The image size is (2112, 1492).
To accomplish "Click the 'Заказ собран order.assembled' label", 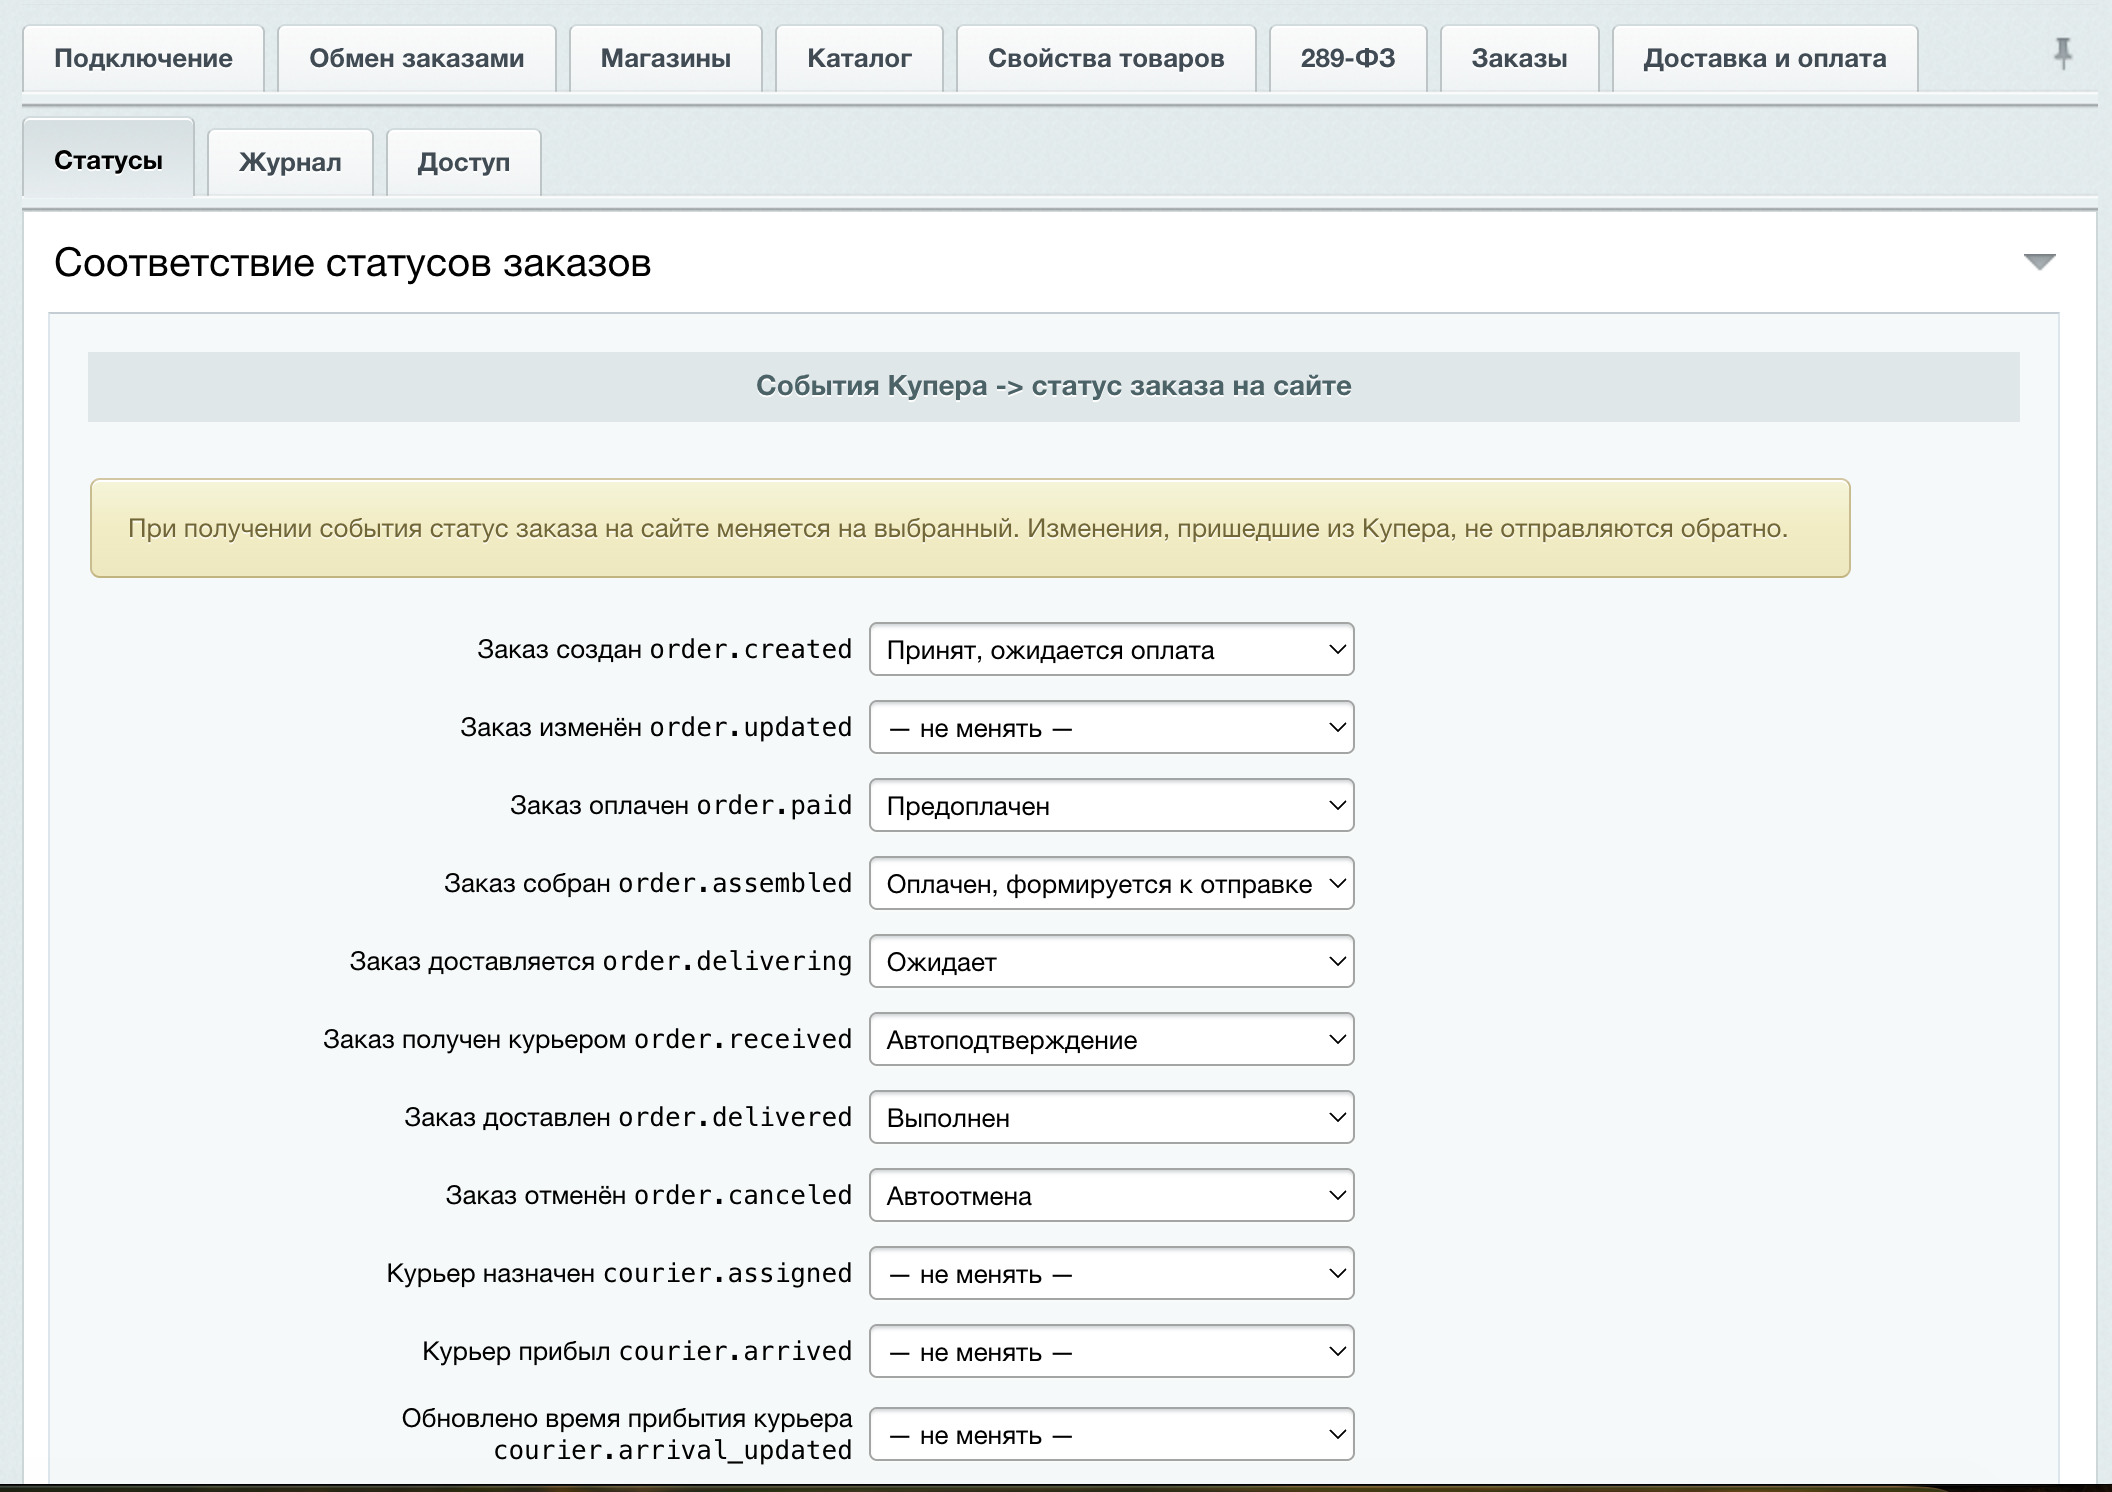I will pos(648,884).
